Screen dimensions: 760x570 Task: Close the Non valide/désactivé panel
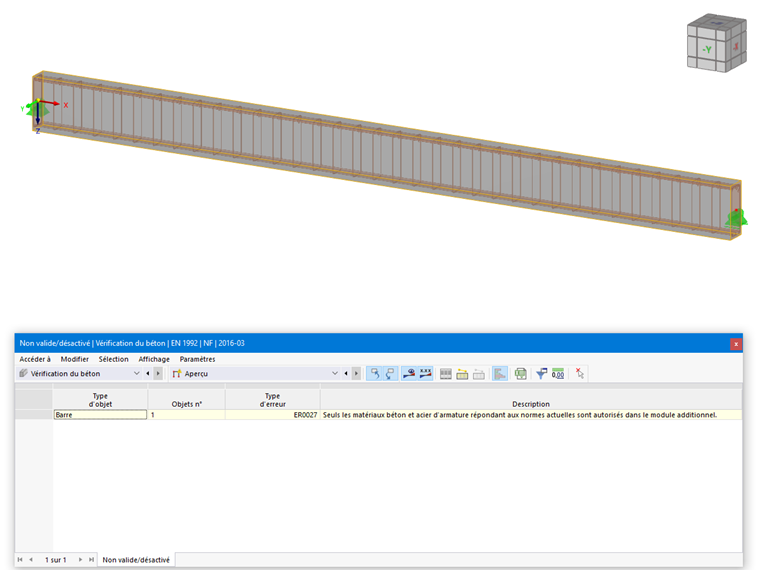736,344
